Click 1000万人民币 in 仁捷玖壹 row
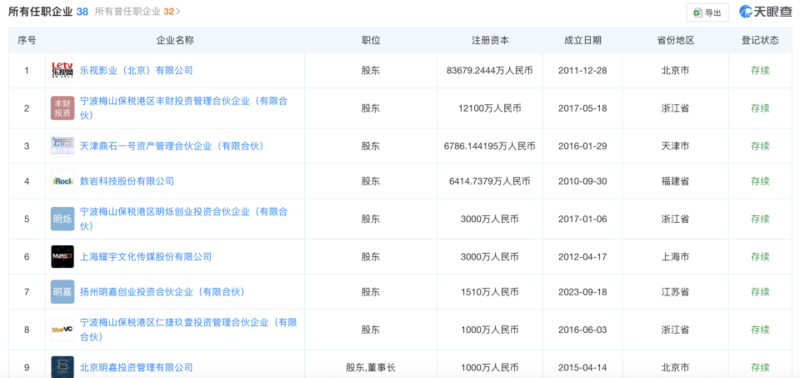 [x=490, y=330]
